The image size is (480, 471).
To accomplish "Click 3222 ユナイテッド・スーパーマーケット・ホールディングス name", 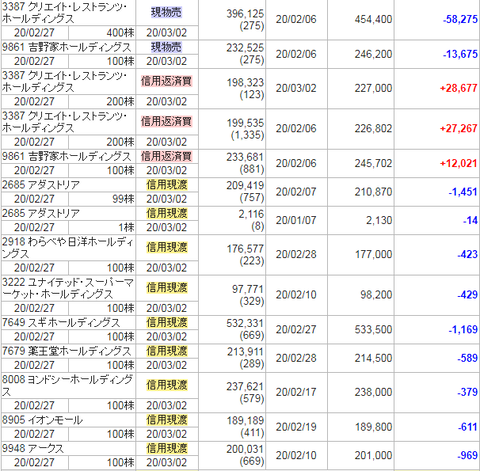I will tap(67, 288).
